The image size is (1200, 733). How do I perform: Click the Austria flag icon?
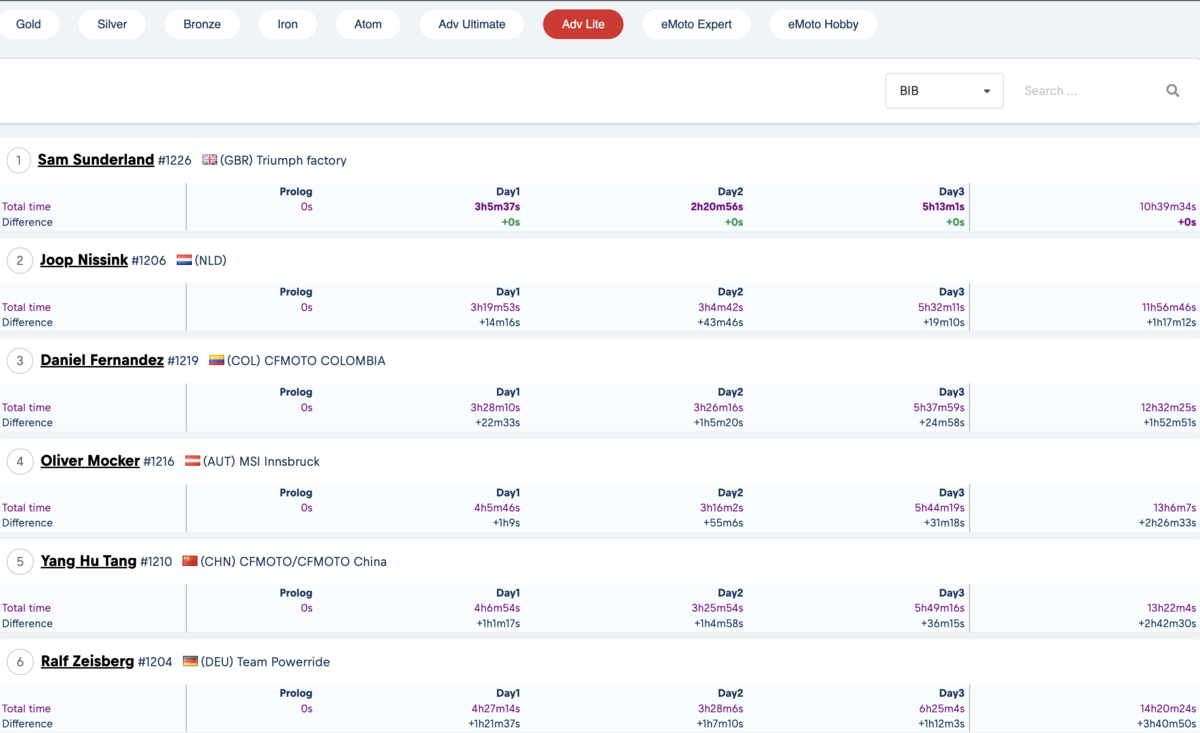tap(192, 460)
